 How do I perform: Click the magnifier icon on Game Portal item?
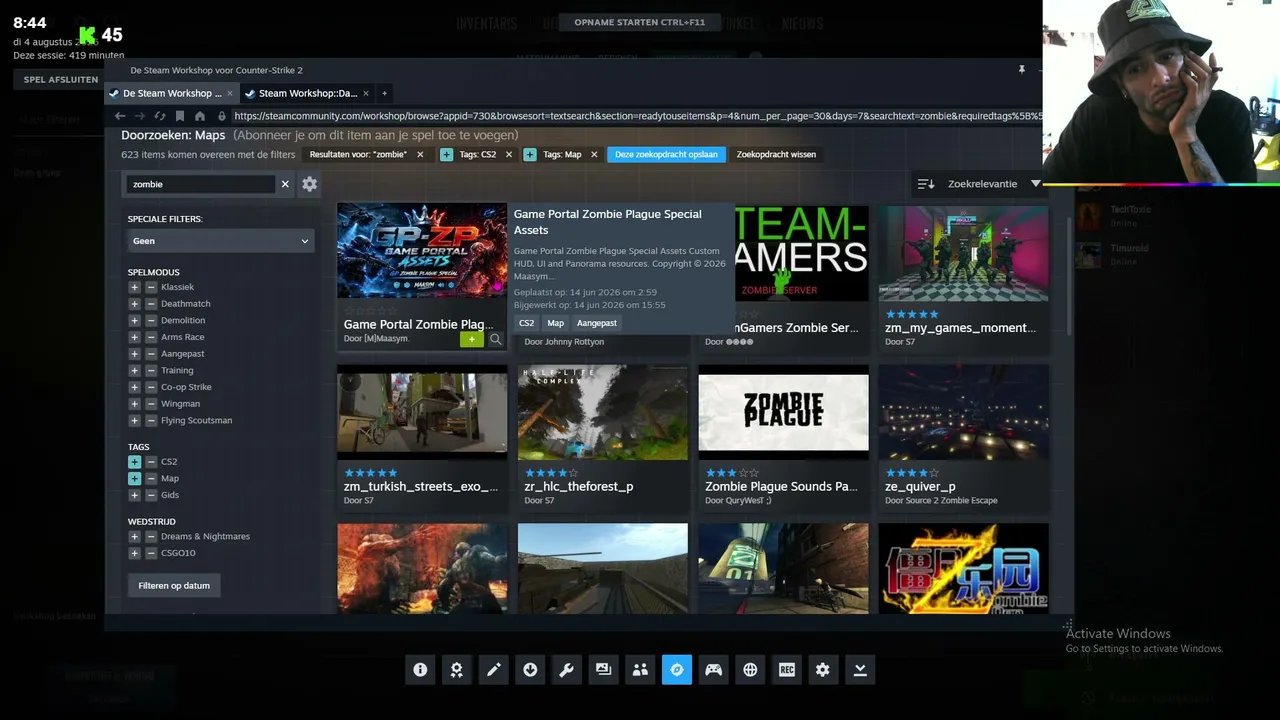495,339
